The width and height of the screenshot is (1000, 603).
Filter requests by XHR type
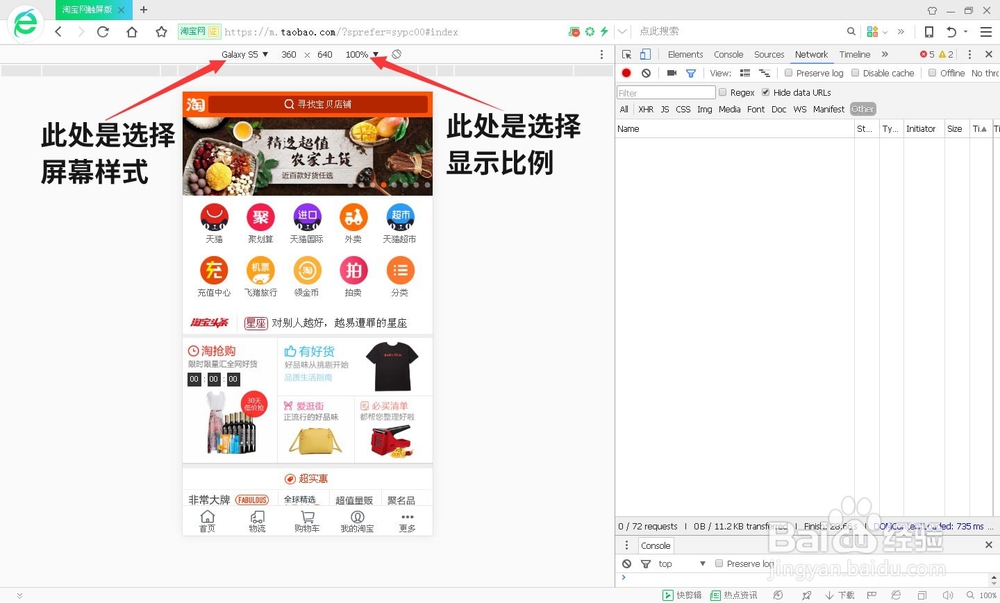point(646,110)
